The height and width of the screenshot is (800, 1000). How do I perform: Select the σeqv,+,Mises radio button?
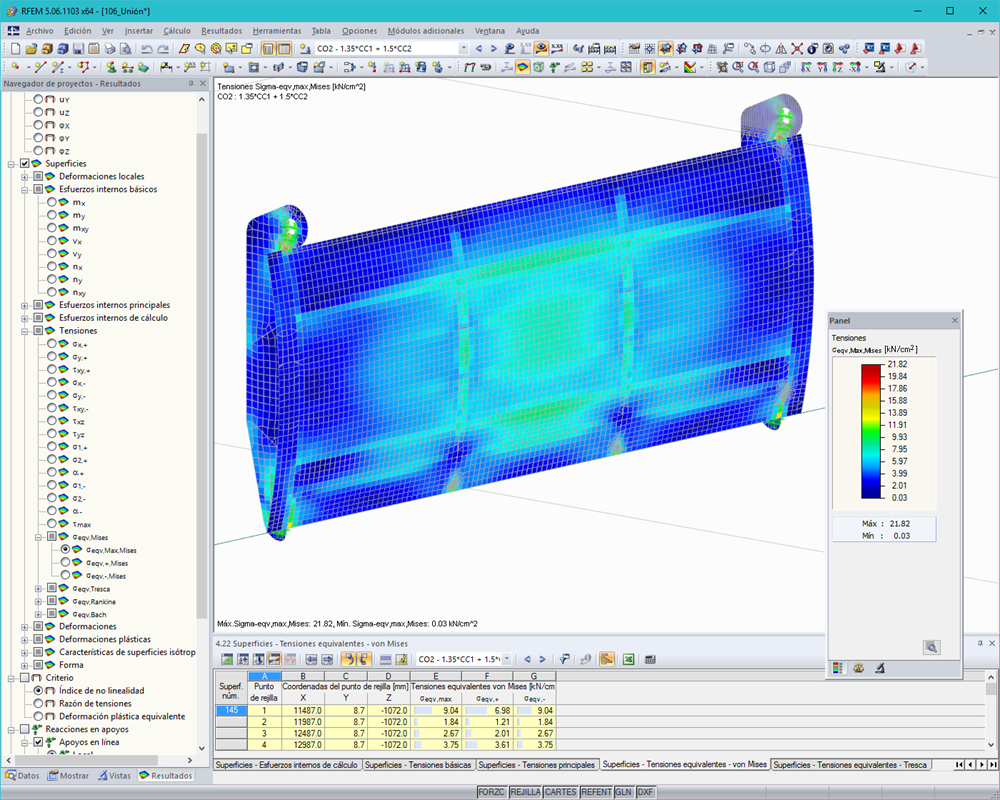point(66,562)
